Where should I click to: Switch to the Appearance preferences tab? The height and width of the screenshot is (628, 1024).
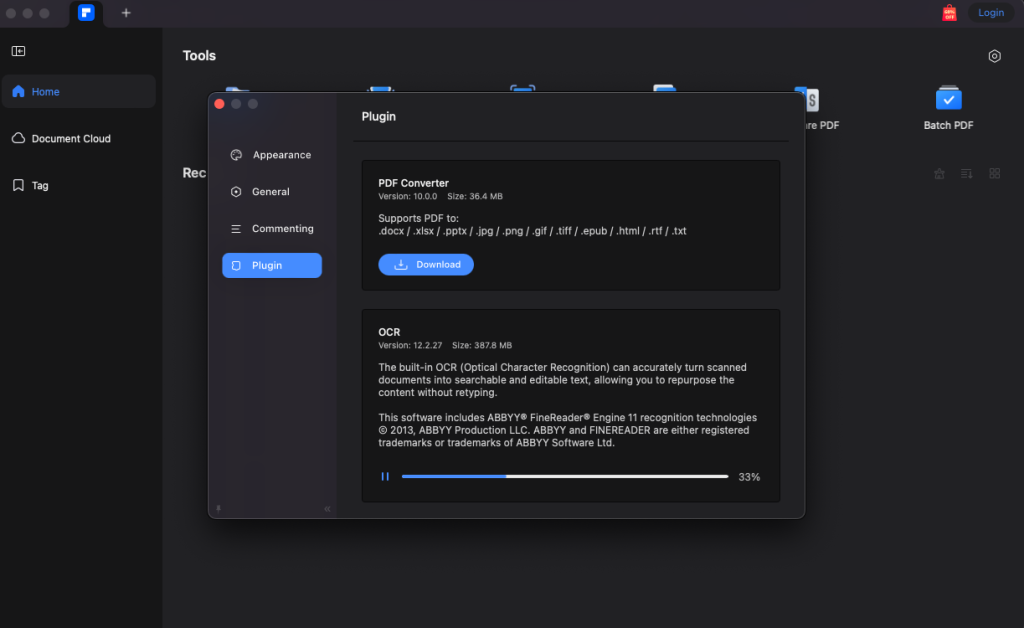(x=271, y=155)
